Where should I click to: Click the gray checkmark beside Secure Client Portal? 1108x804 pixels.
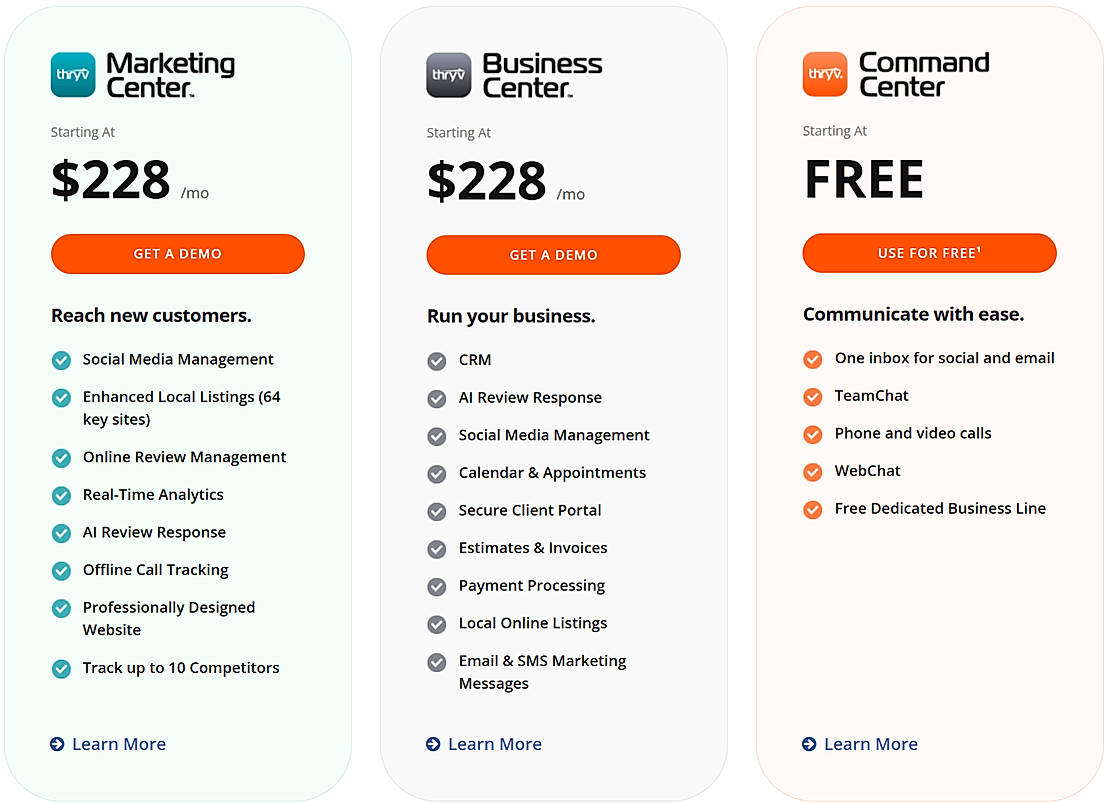[x=437, y=511]
